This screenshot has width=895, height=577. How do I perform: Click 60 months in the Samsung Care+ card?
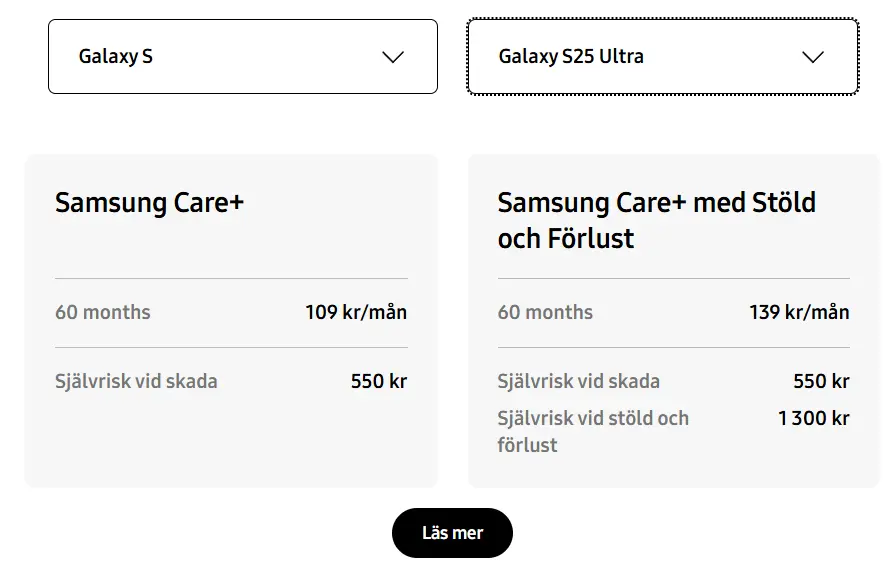pos(103,312)
